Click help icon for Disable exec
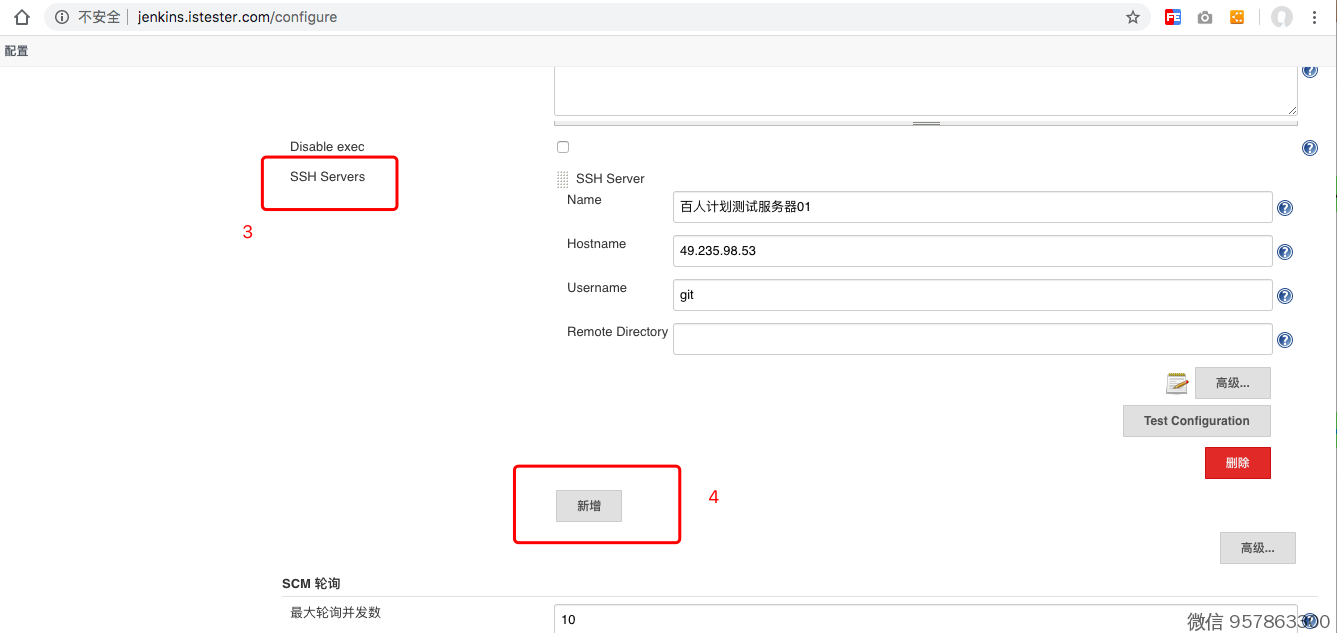 click(x=1309, y=148)
